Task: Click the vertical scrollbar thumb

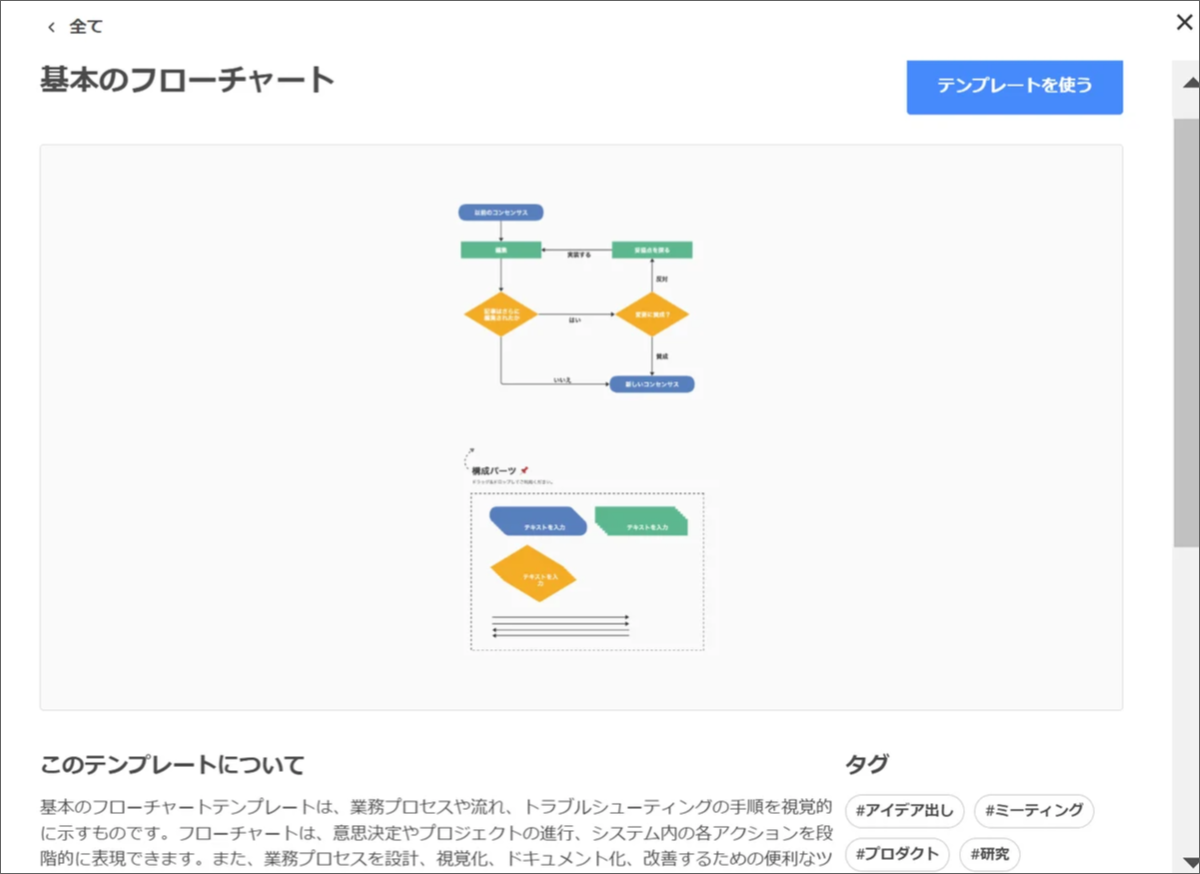Action: [x=1186, y=330]
